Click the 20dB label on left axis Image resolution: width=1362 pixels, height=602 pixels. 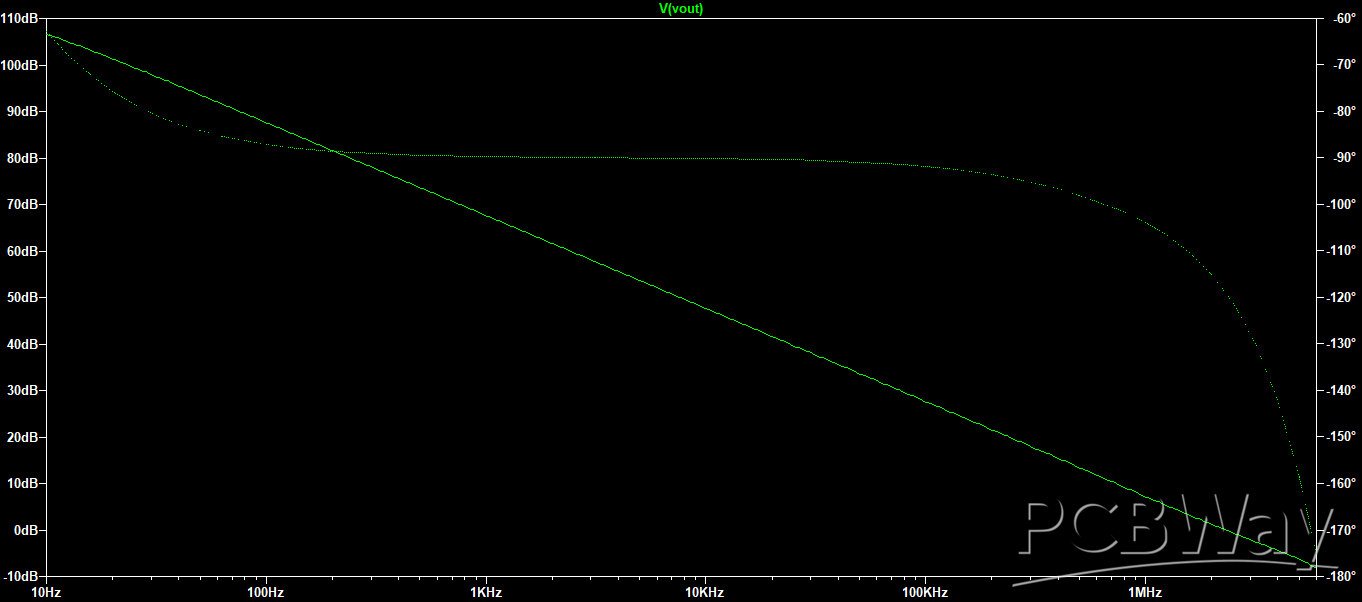point(23,437)
